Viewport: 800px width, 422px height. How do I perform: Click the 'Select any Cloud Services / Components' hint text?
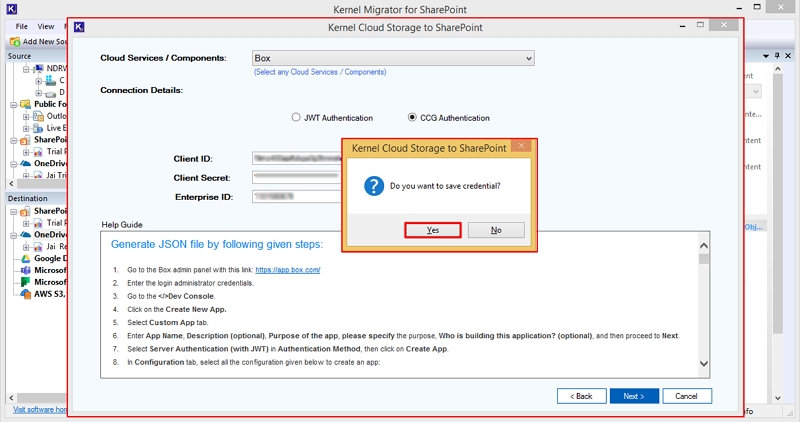(320, 72)
